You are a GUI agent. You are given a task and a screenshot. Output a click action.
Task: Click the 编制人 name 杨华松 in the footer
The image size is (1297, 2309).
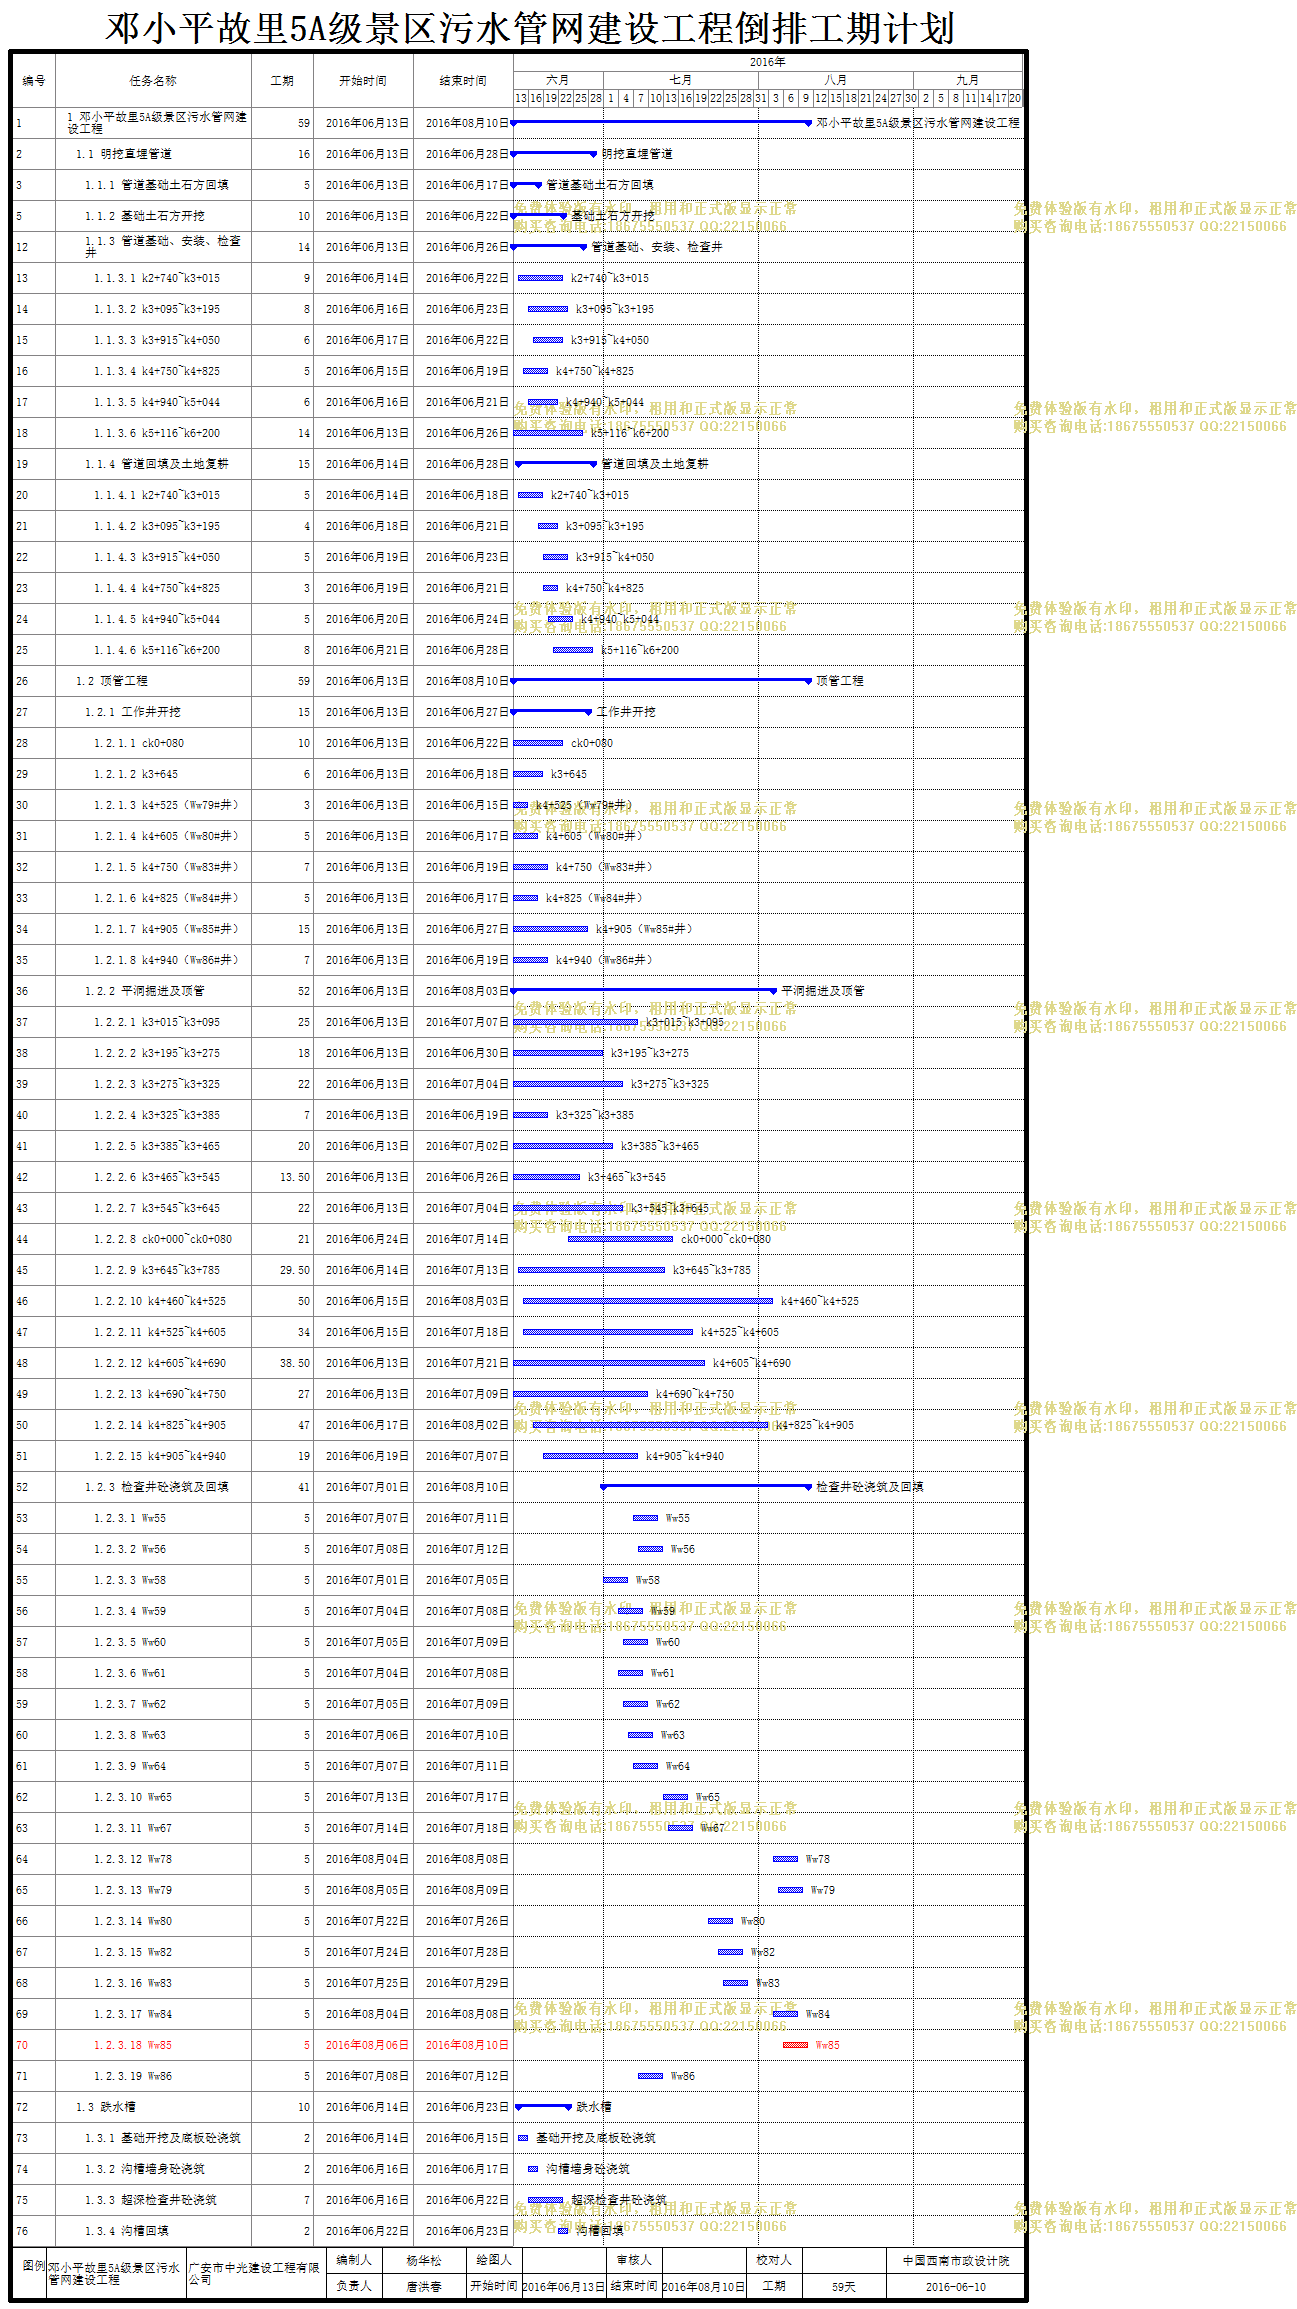click(x=423, y=2260)
